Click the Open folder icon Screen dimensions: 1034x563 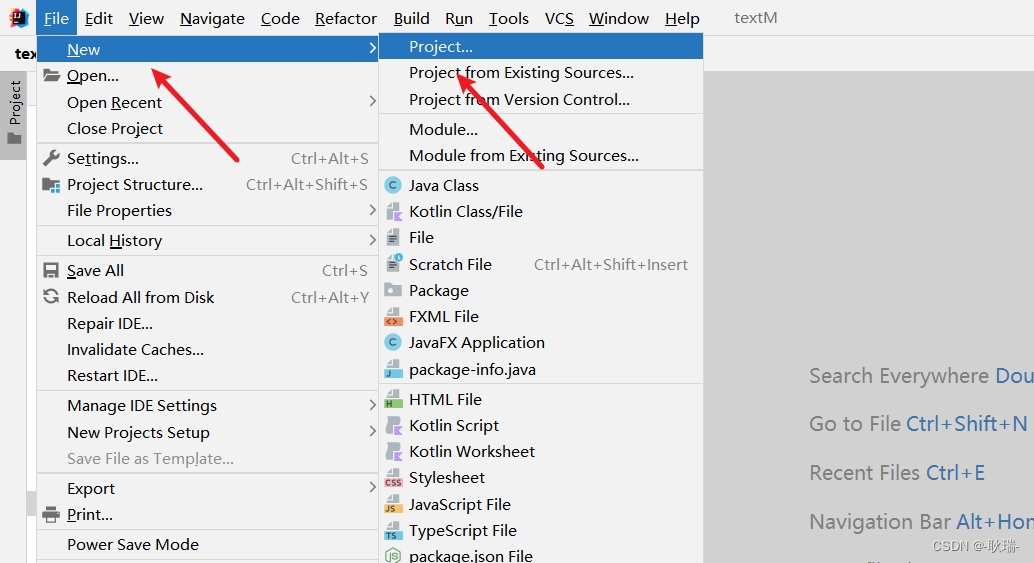pyautogui.click(x=51, y=75)
